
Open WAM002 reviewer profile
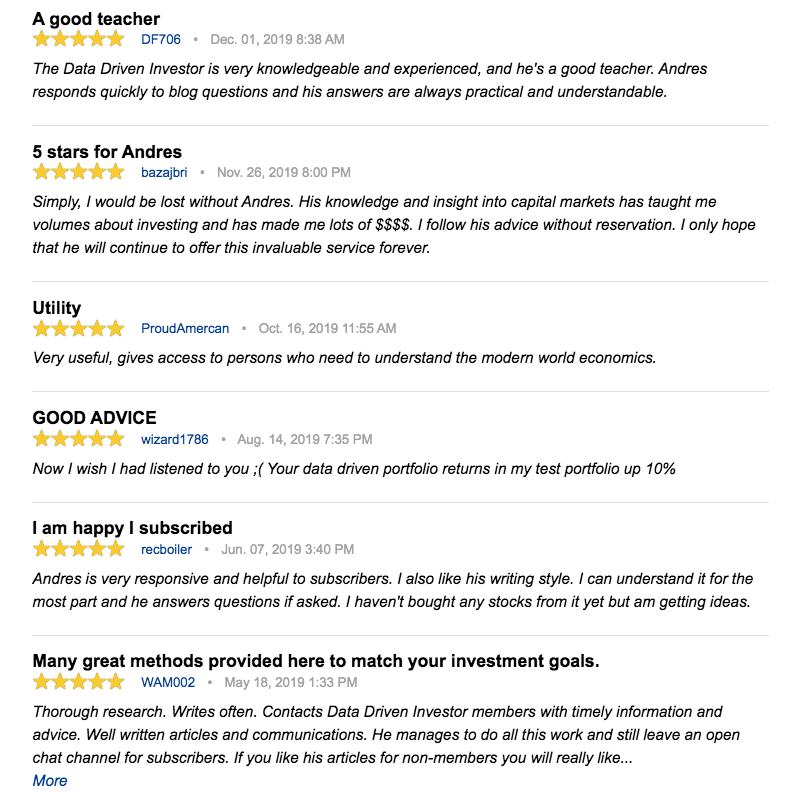tap(166, 682)
